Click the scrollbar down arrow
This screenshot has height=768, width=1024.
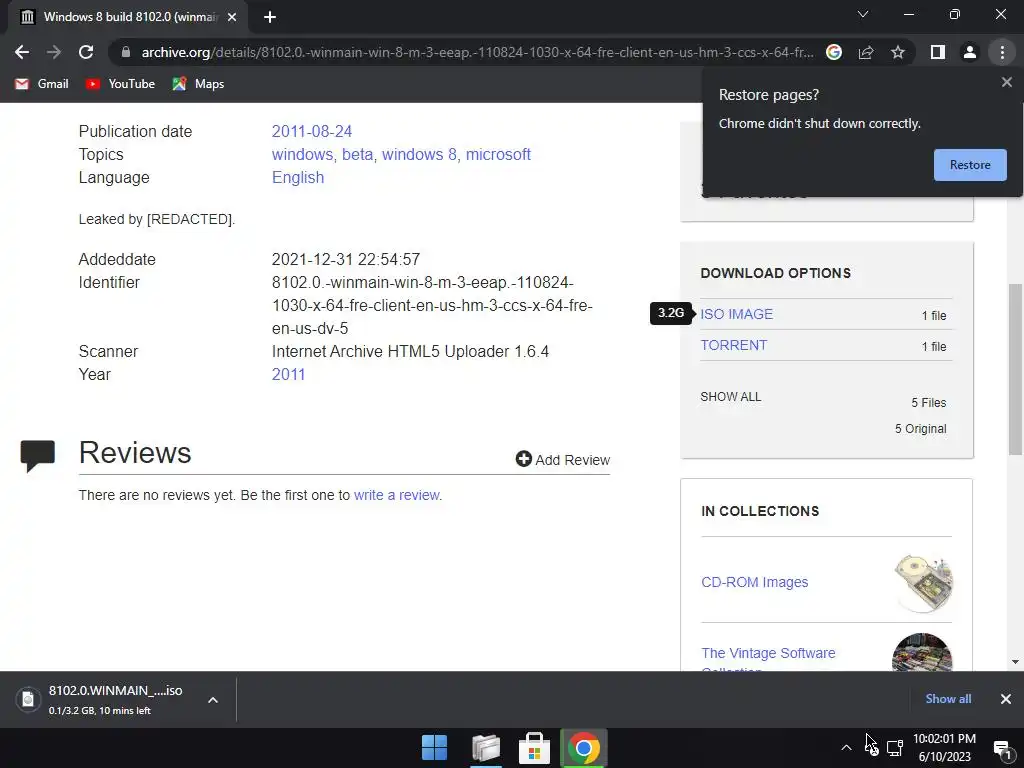click(x=1015, y=662)
